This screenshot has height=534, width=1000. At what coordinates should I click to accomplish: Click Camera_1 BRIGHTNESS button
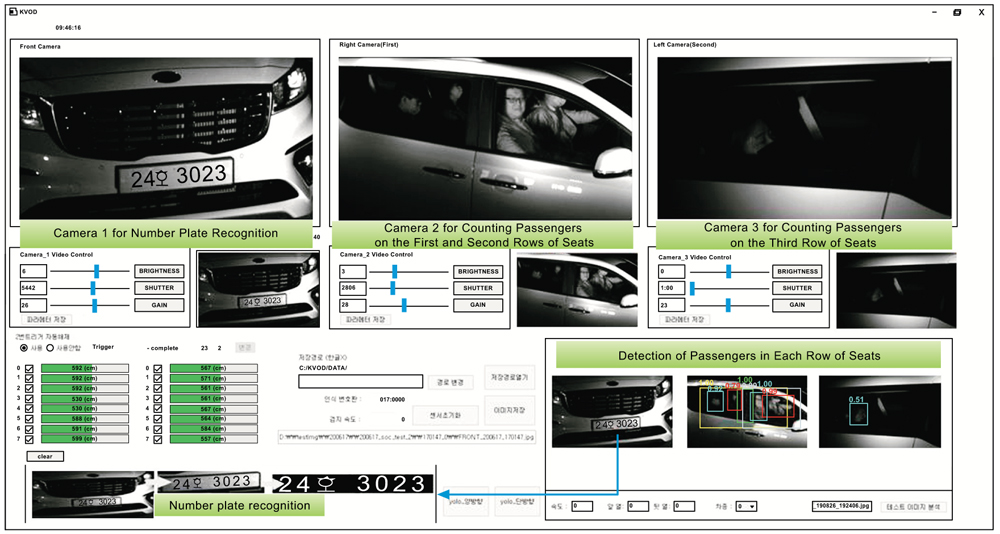click(x=159, y=271)
